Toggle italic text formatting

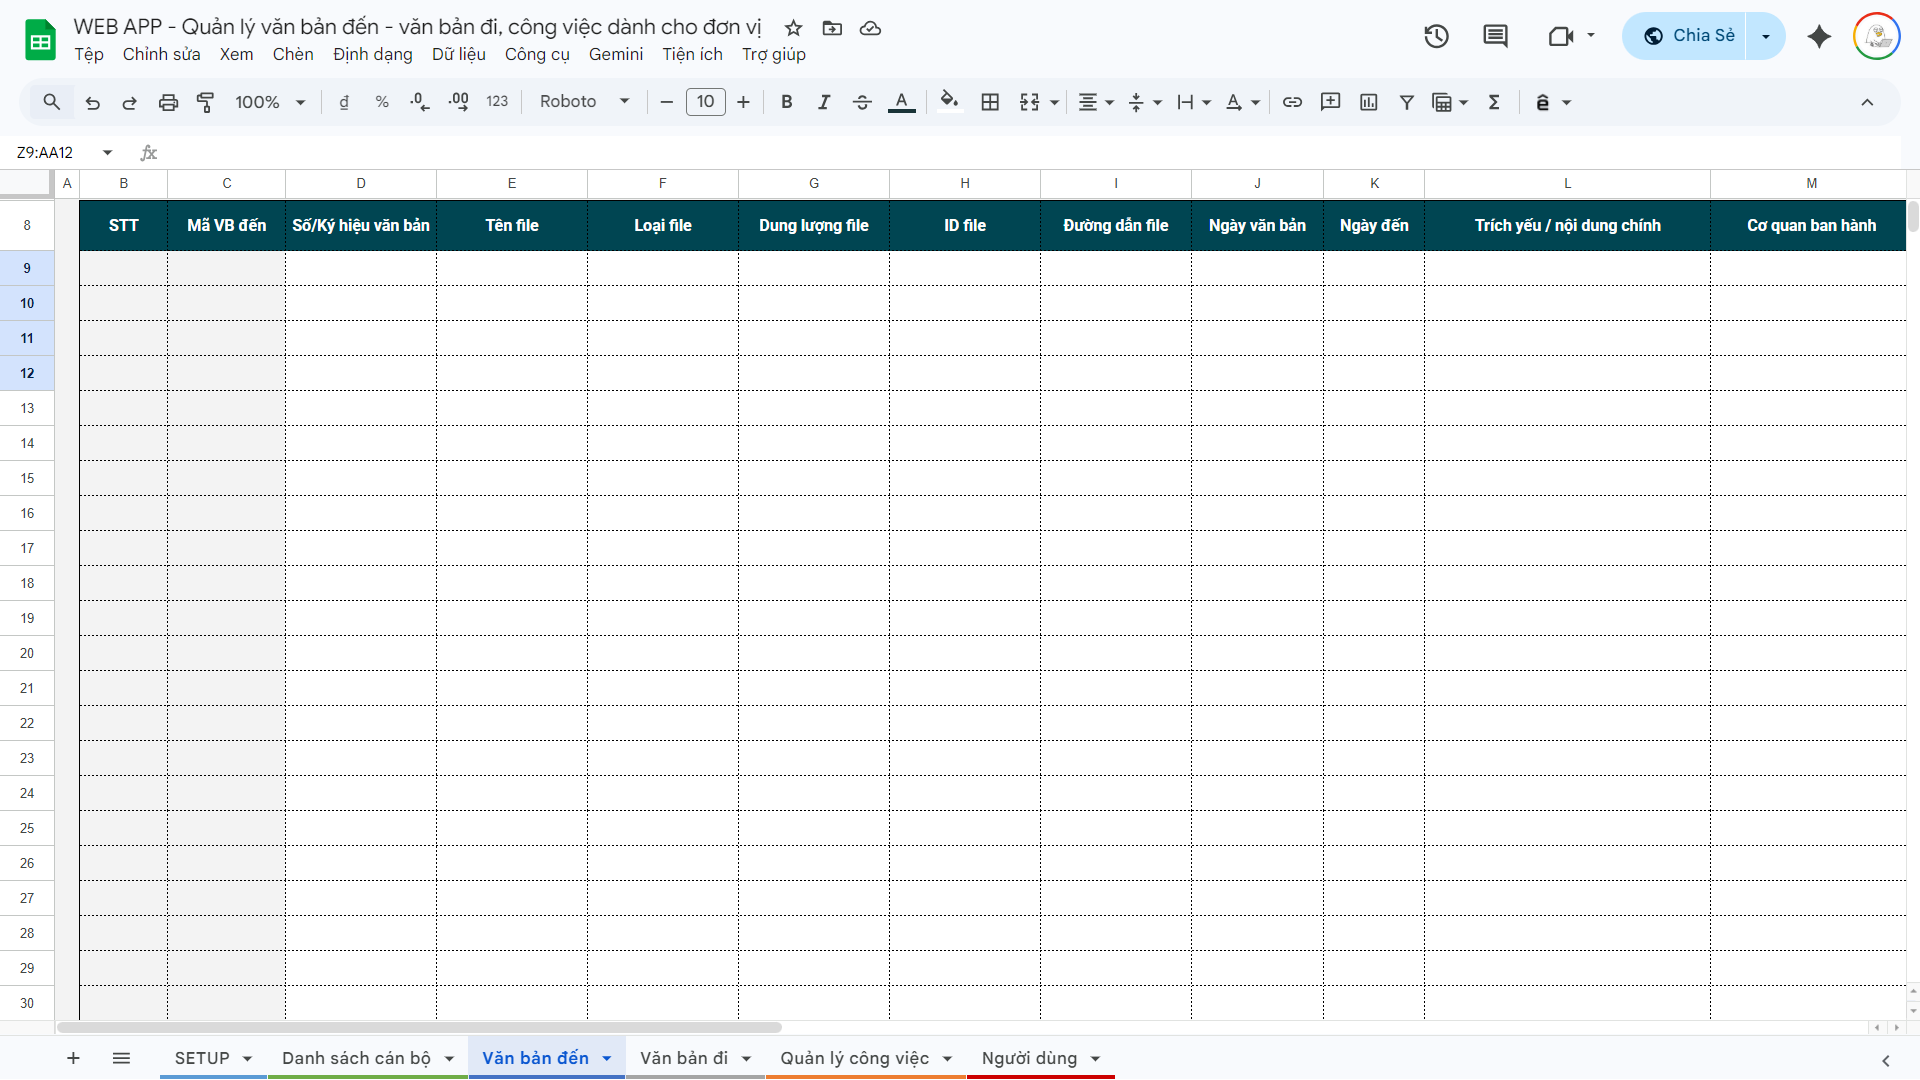coord(824,102)
